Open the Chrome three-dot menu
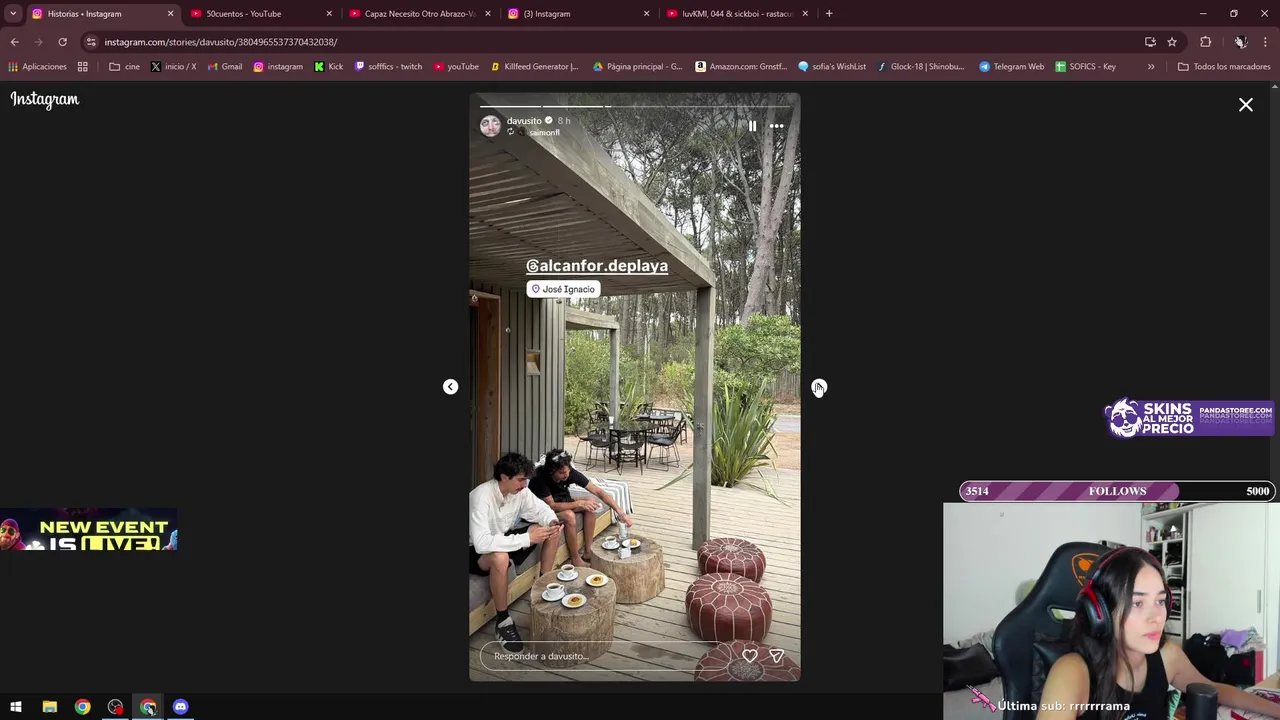 [1265, 42]
